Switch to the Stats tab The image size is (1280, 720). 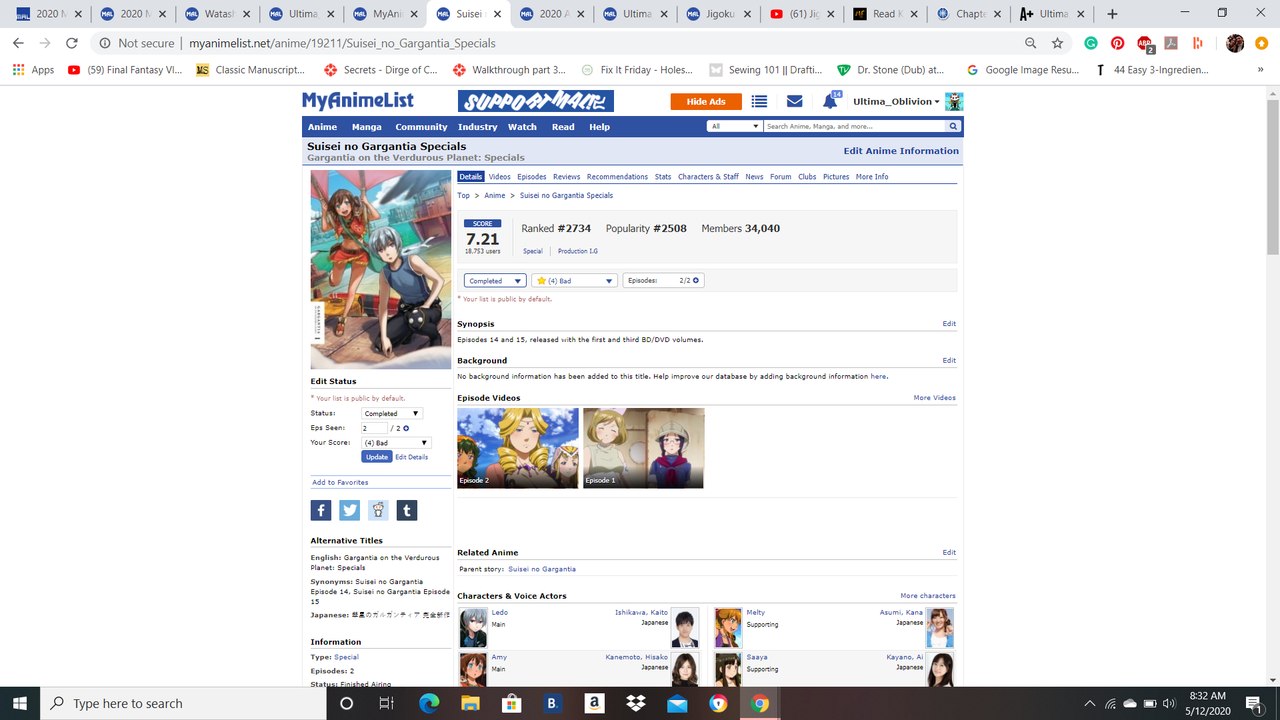tap(663, 177)
